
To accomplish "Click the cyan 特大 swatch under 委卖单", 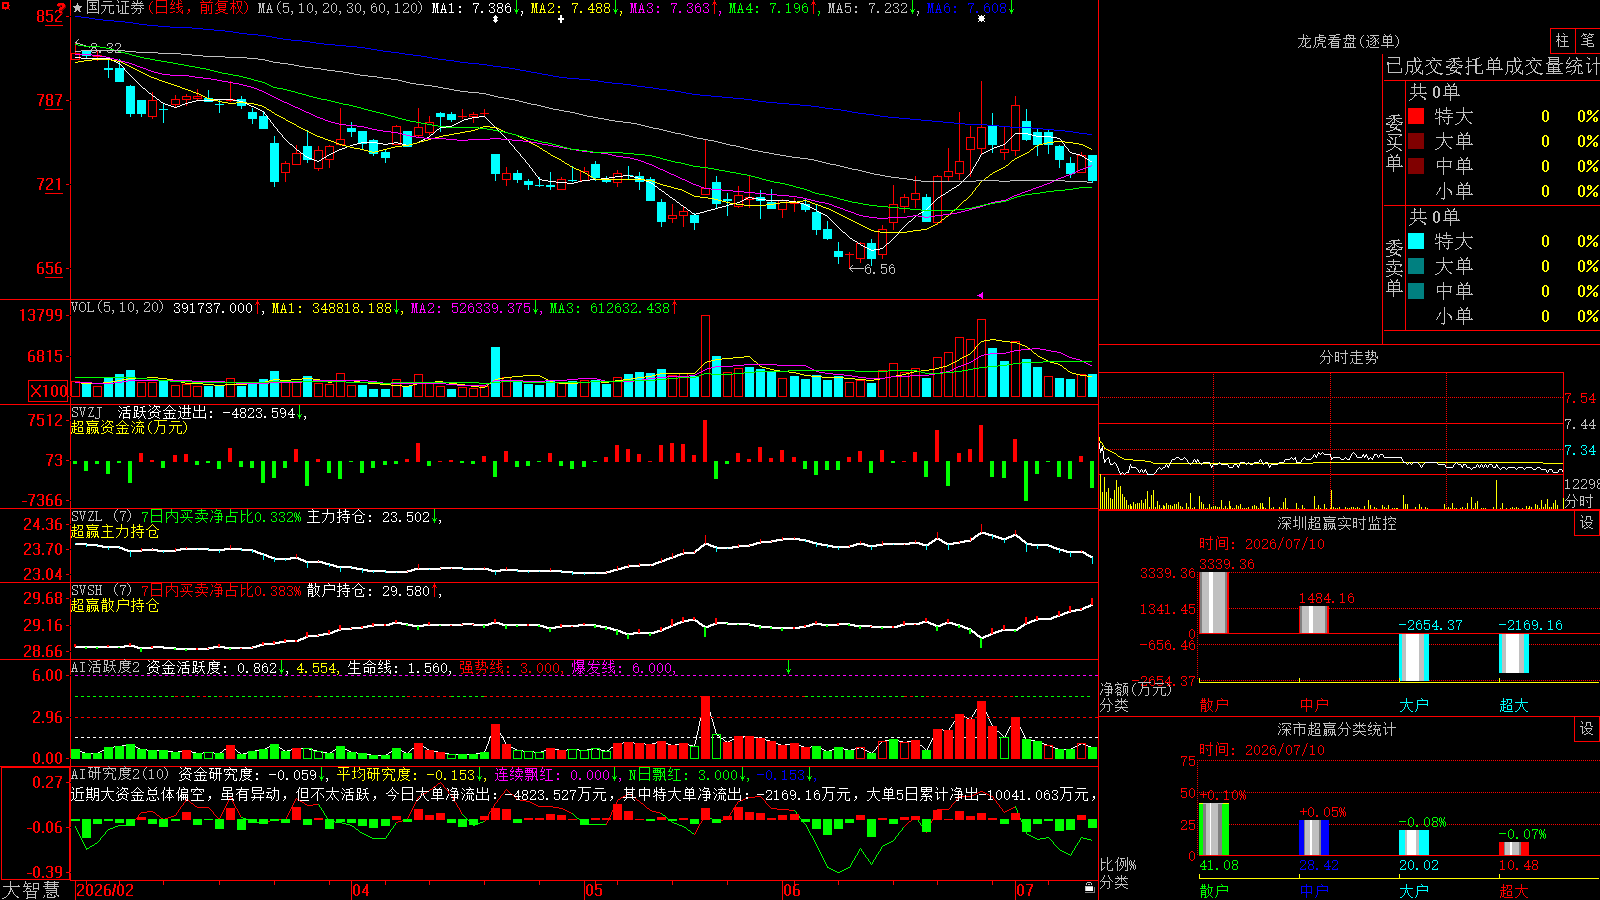I will (x=1416, y=241).
